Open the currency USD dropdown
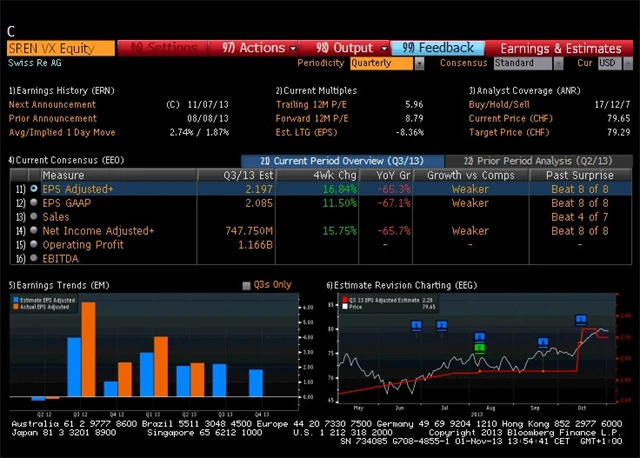640x458 pixels. pyautogui.click(x=609, y=63)
